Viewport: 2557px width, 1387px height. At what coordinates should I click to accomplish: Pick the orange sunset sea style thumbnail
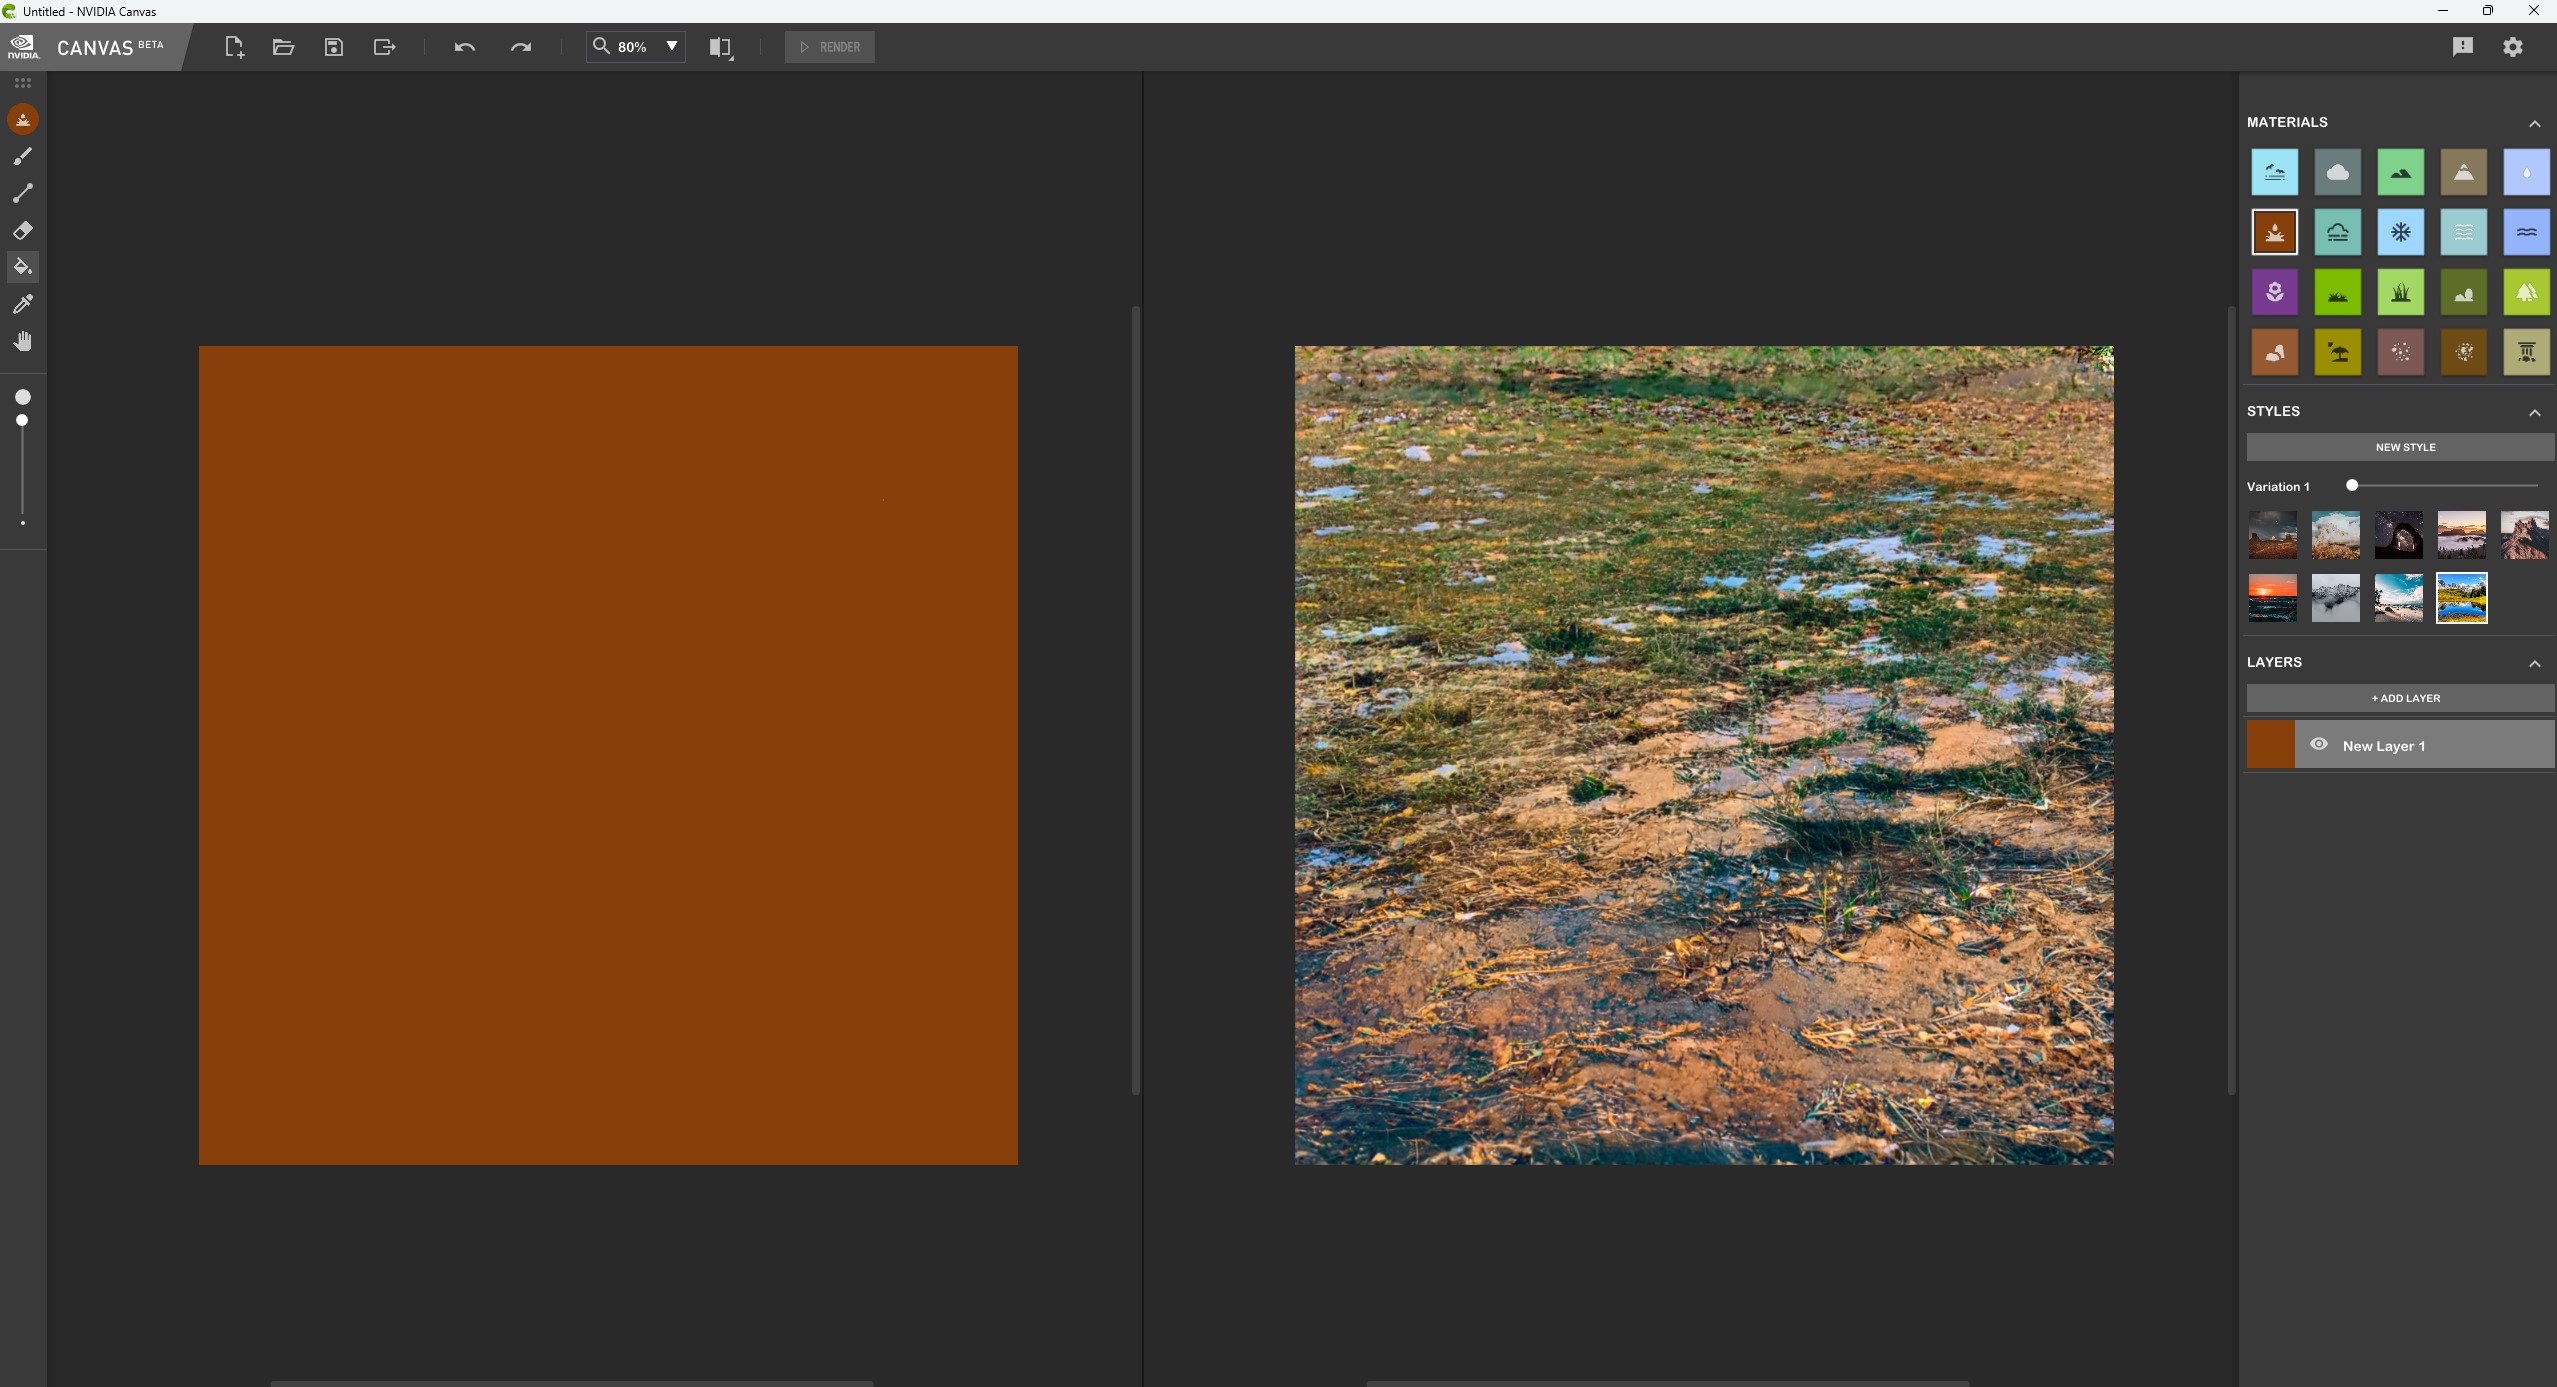pyautogui.click(x=2273, y=598)
